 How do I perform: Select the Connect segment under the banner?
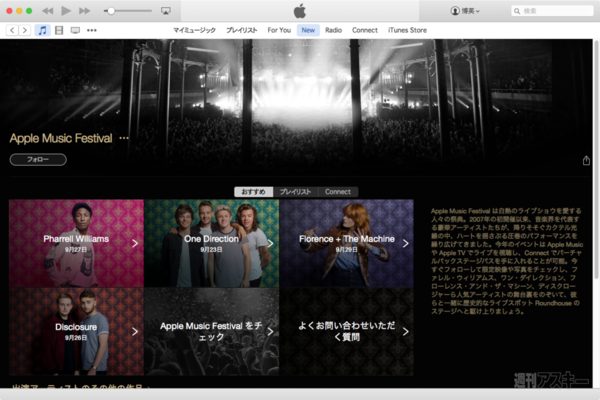pos(338,192)
